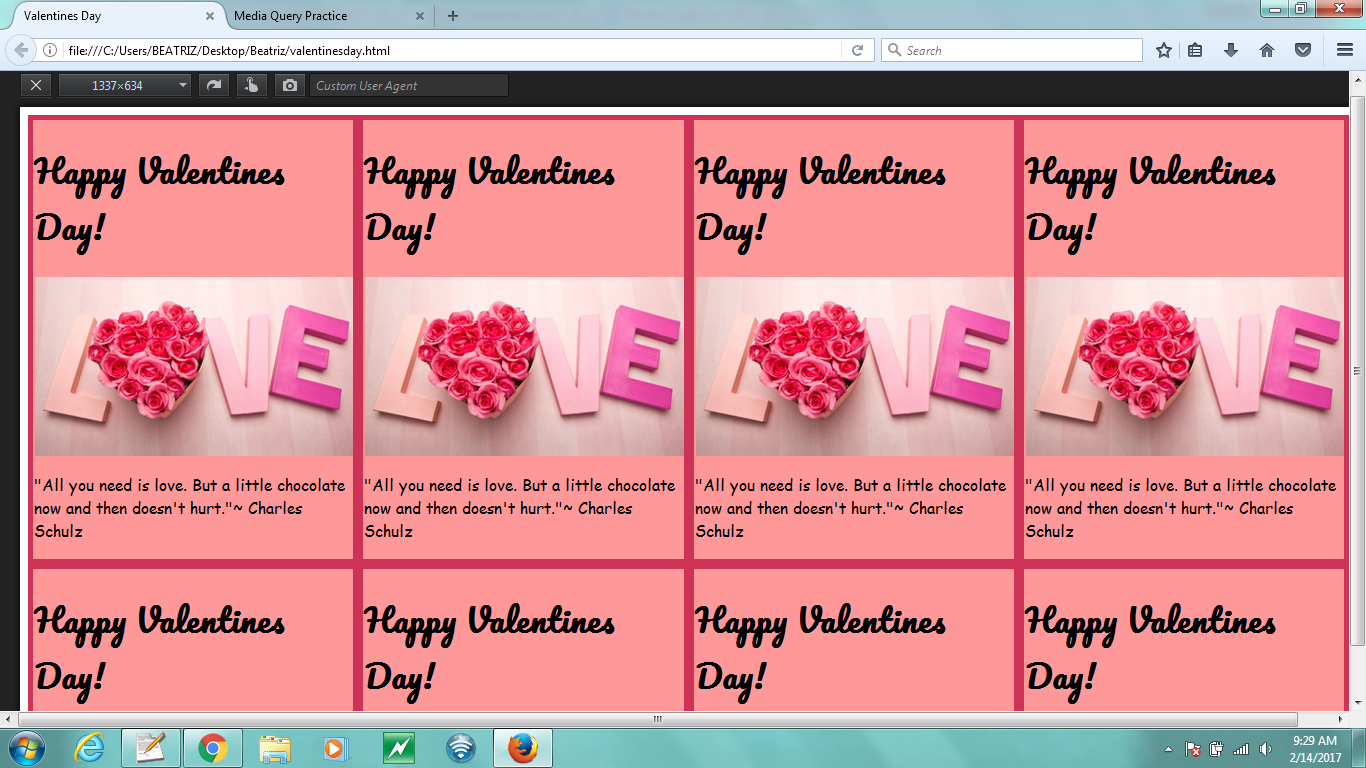Focus the Custom User Agent field
This screenshot has height=768, width=1366.
click(409, 86)
